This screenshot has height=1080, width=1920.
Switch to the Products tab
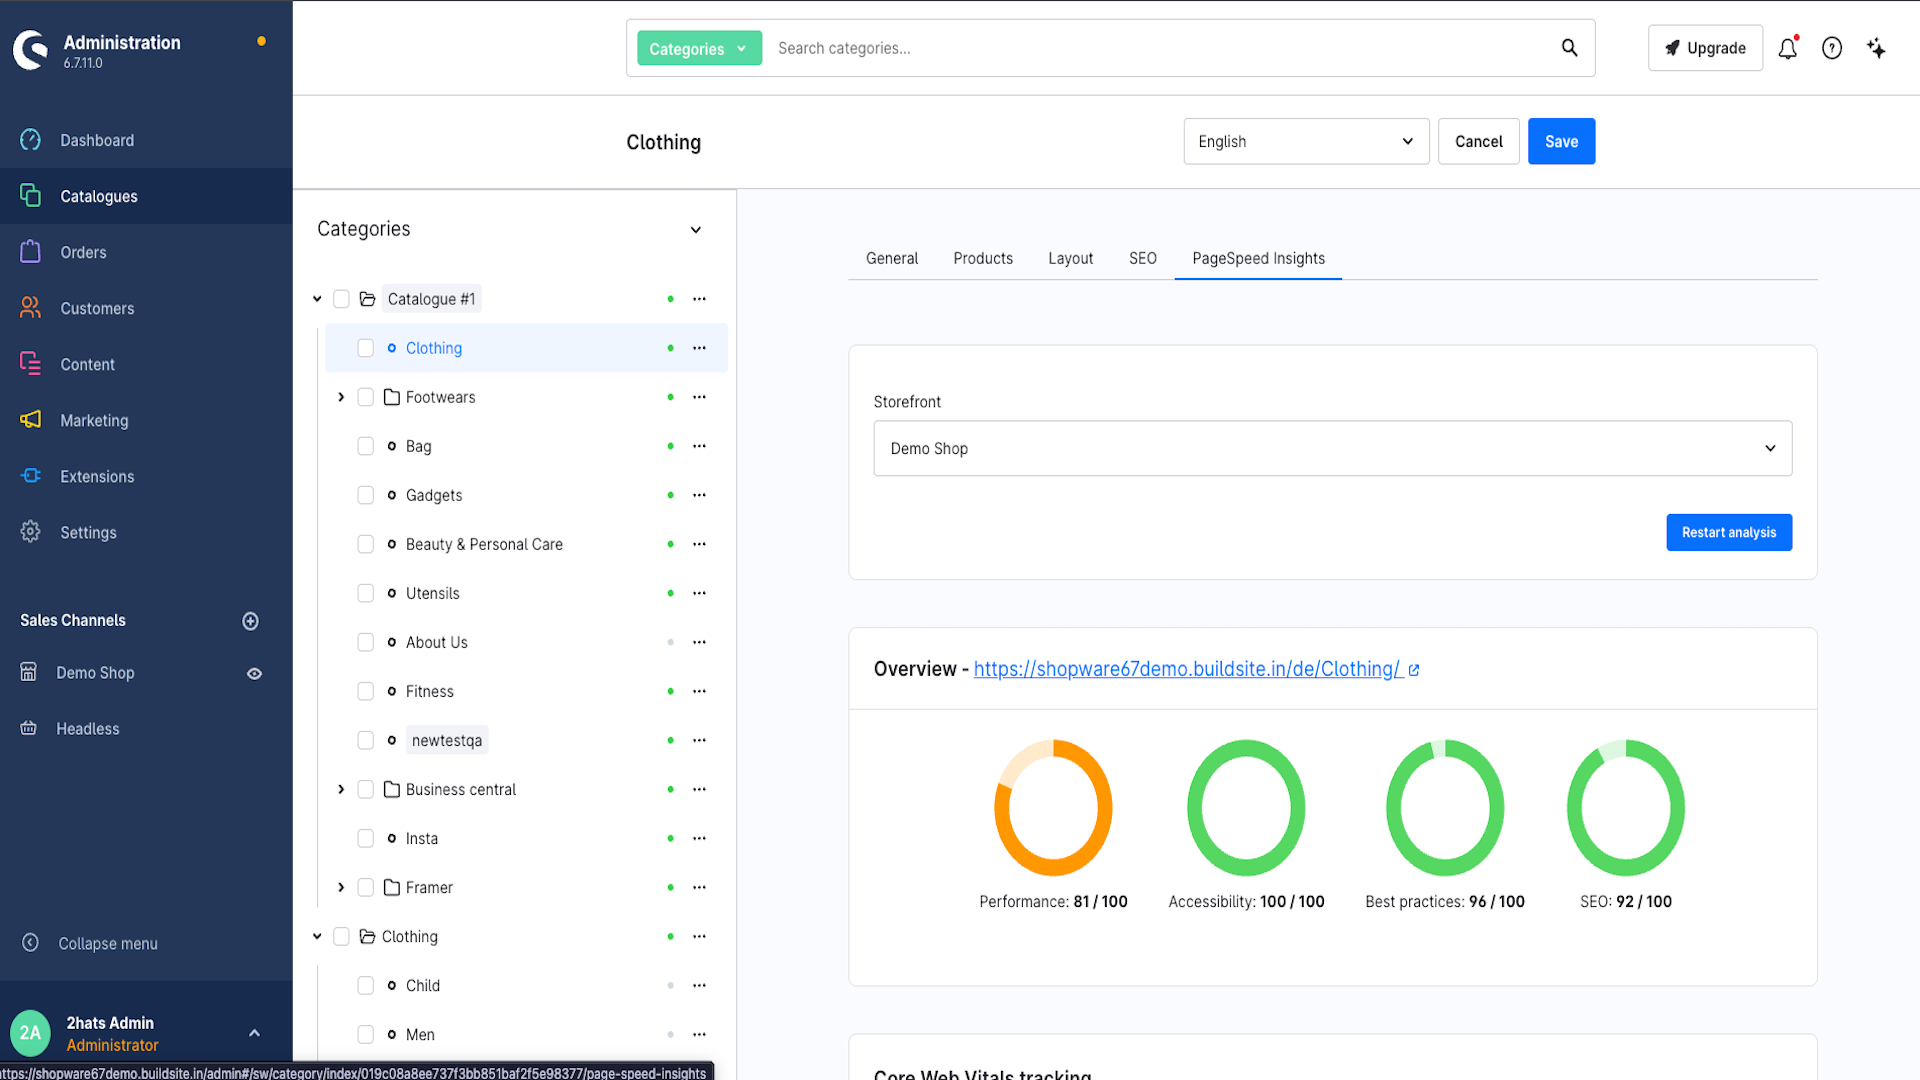983,258
